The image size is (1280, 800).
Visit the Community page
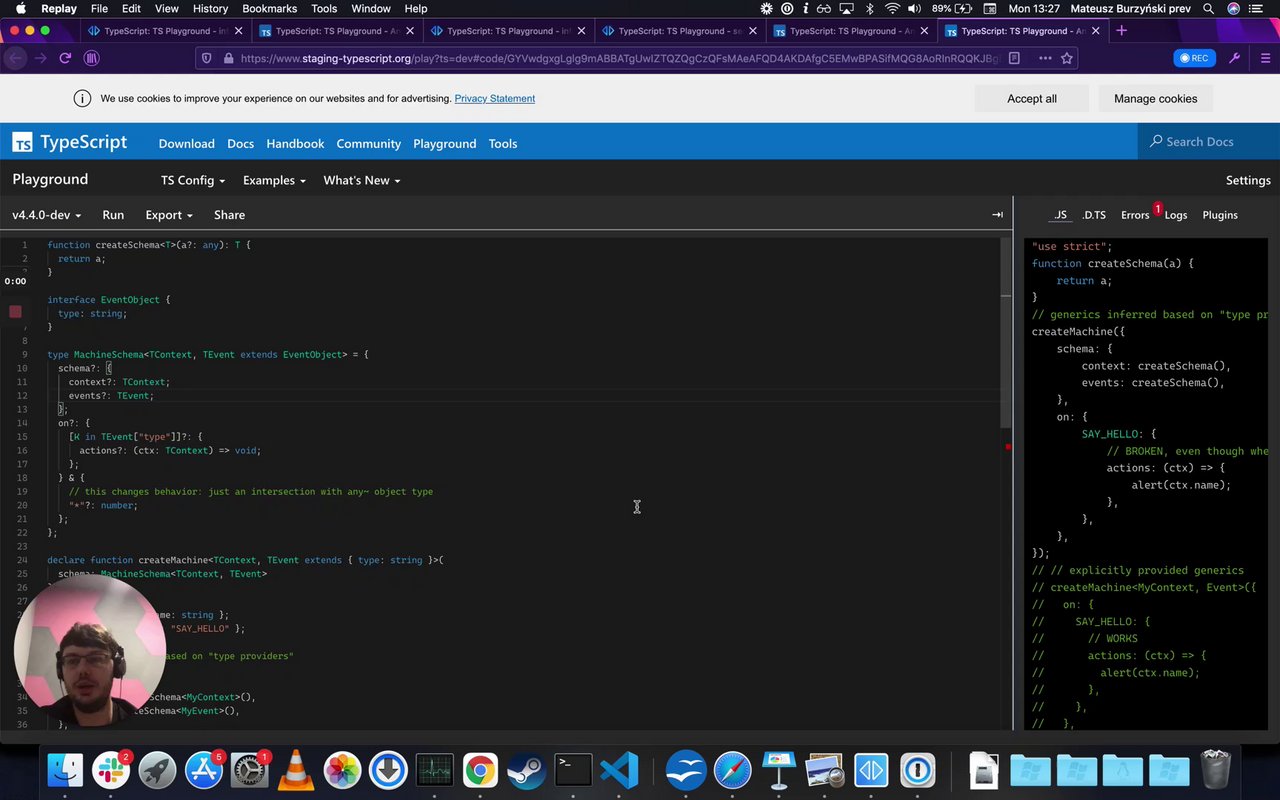[x=369, y=143]
